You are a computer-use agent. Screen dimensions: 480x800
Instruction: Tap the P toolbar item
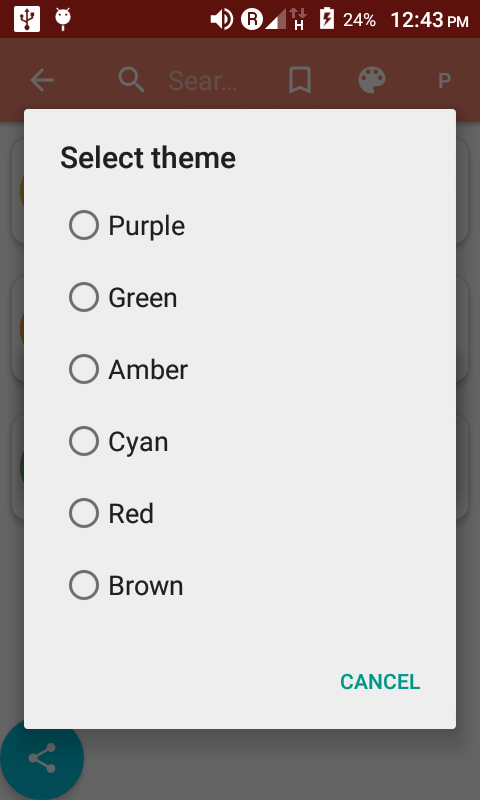pyautogui.click(x=444, y=81)
